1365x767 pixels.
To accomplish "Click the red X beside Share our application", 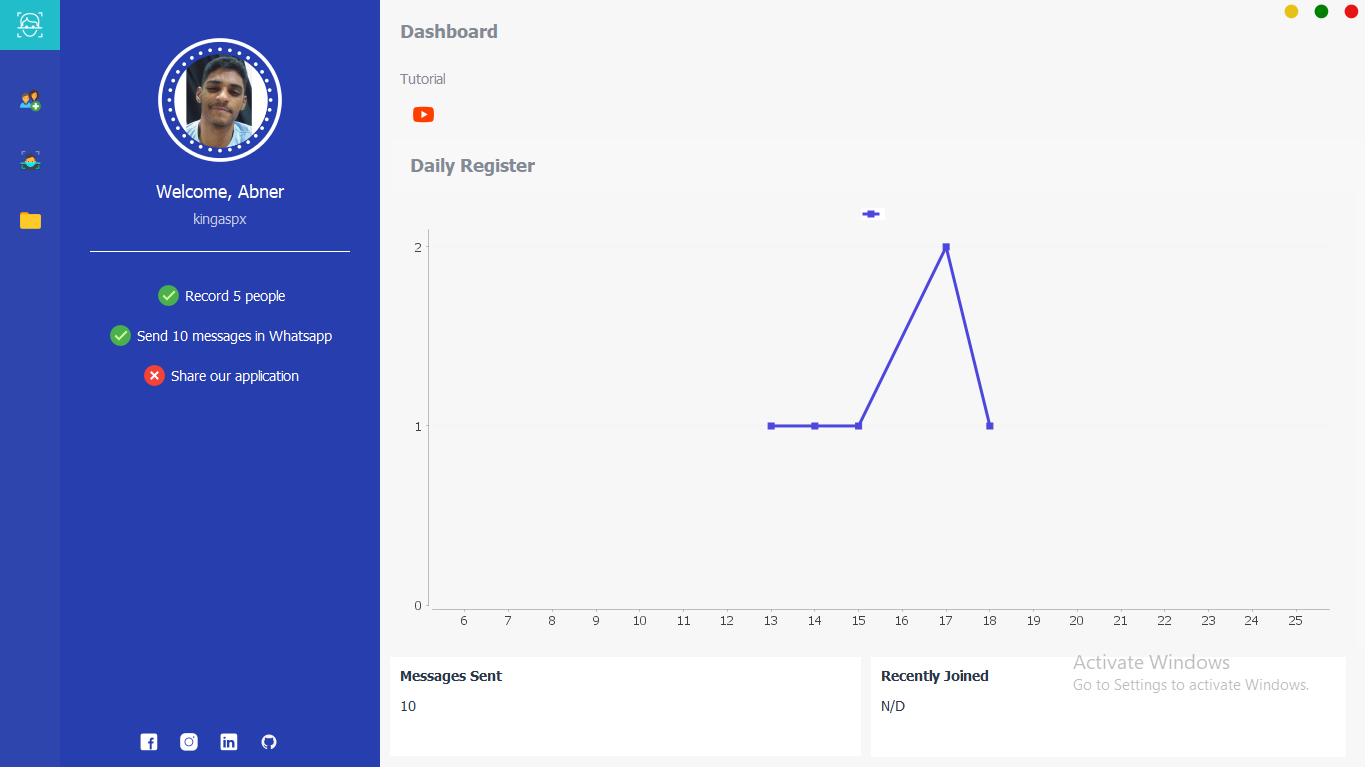I will 154,376.
